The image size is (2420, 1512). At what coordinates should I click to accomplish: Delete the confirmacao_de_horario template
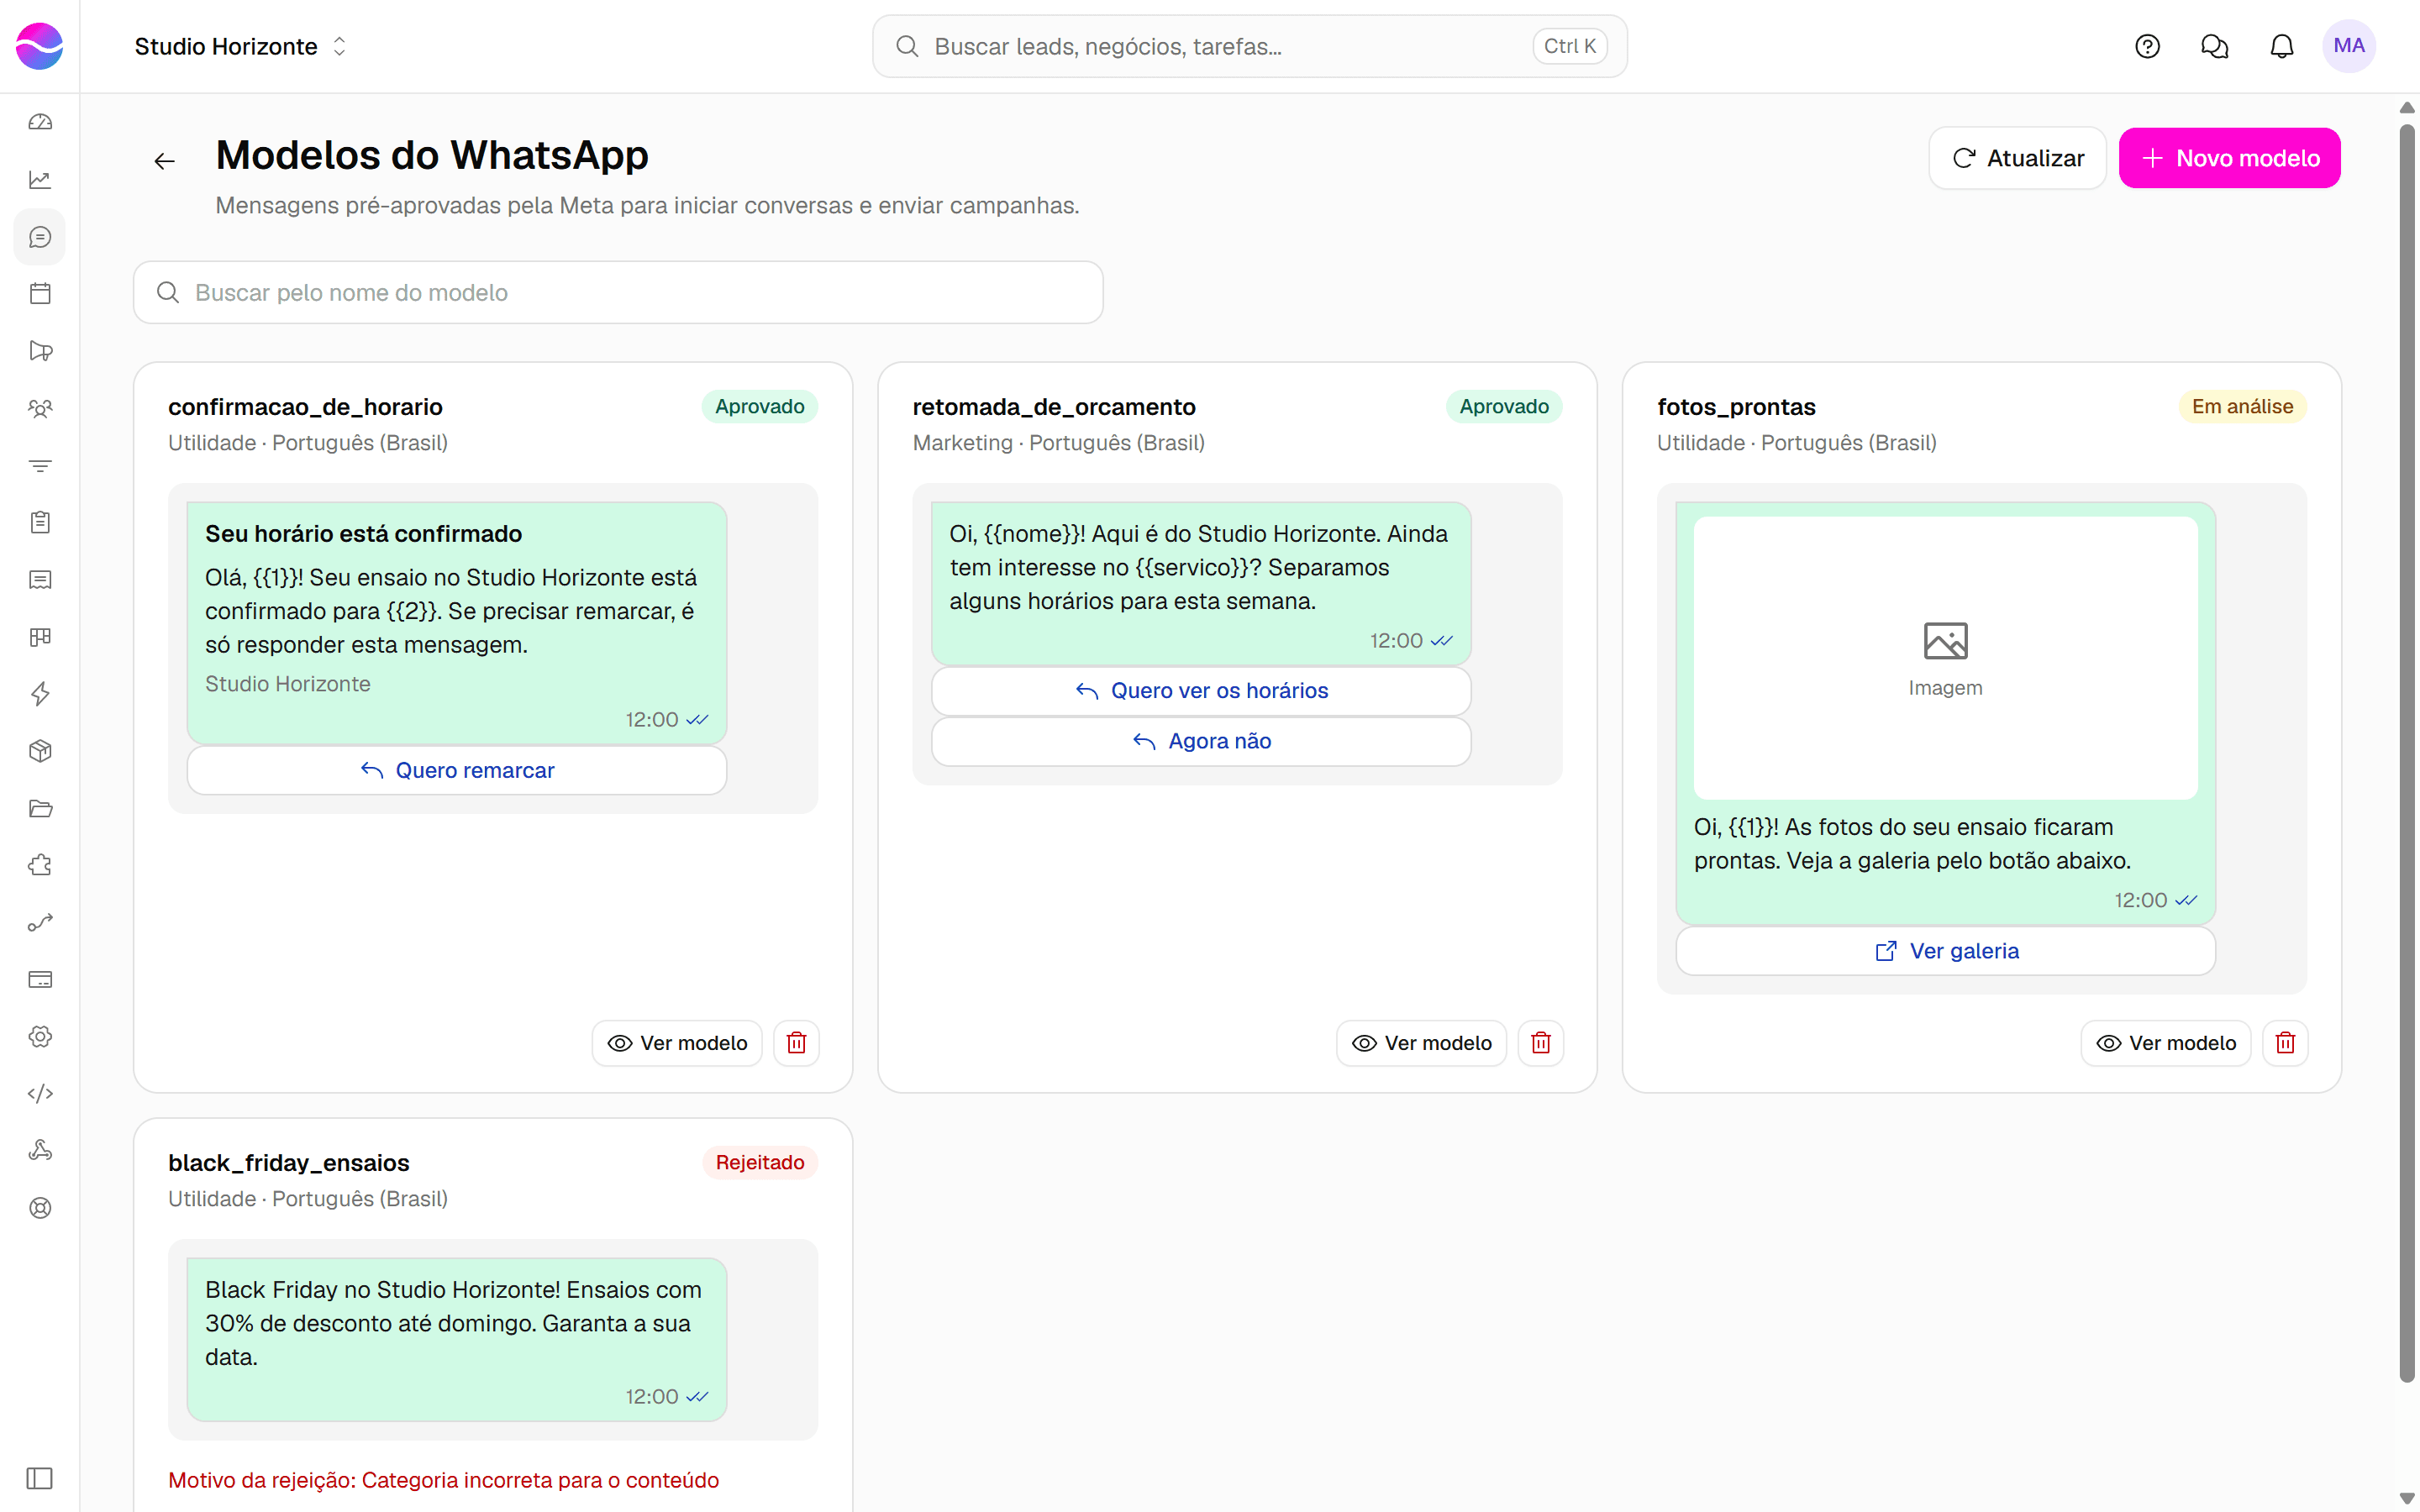tap(796, 1043)
